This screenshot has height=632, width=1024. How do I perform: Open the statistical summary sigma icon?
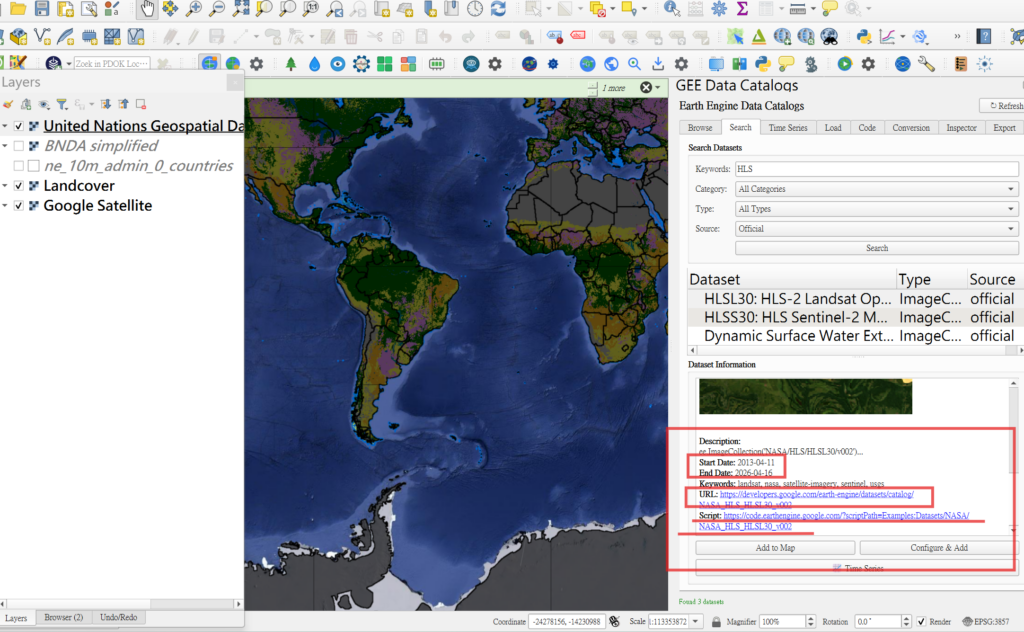[x=743, y=9]
